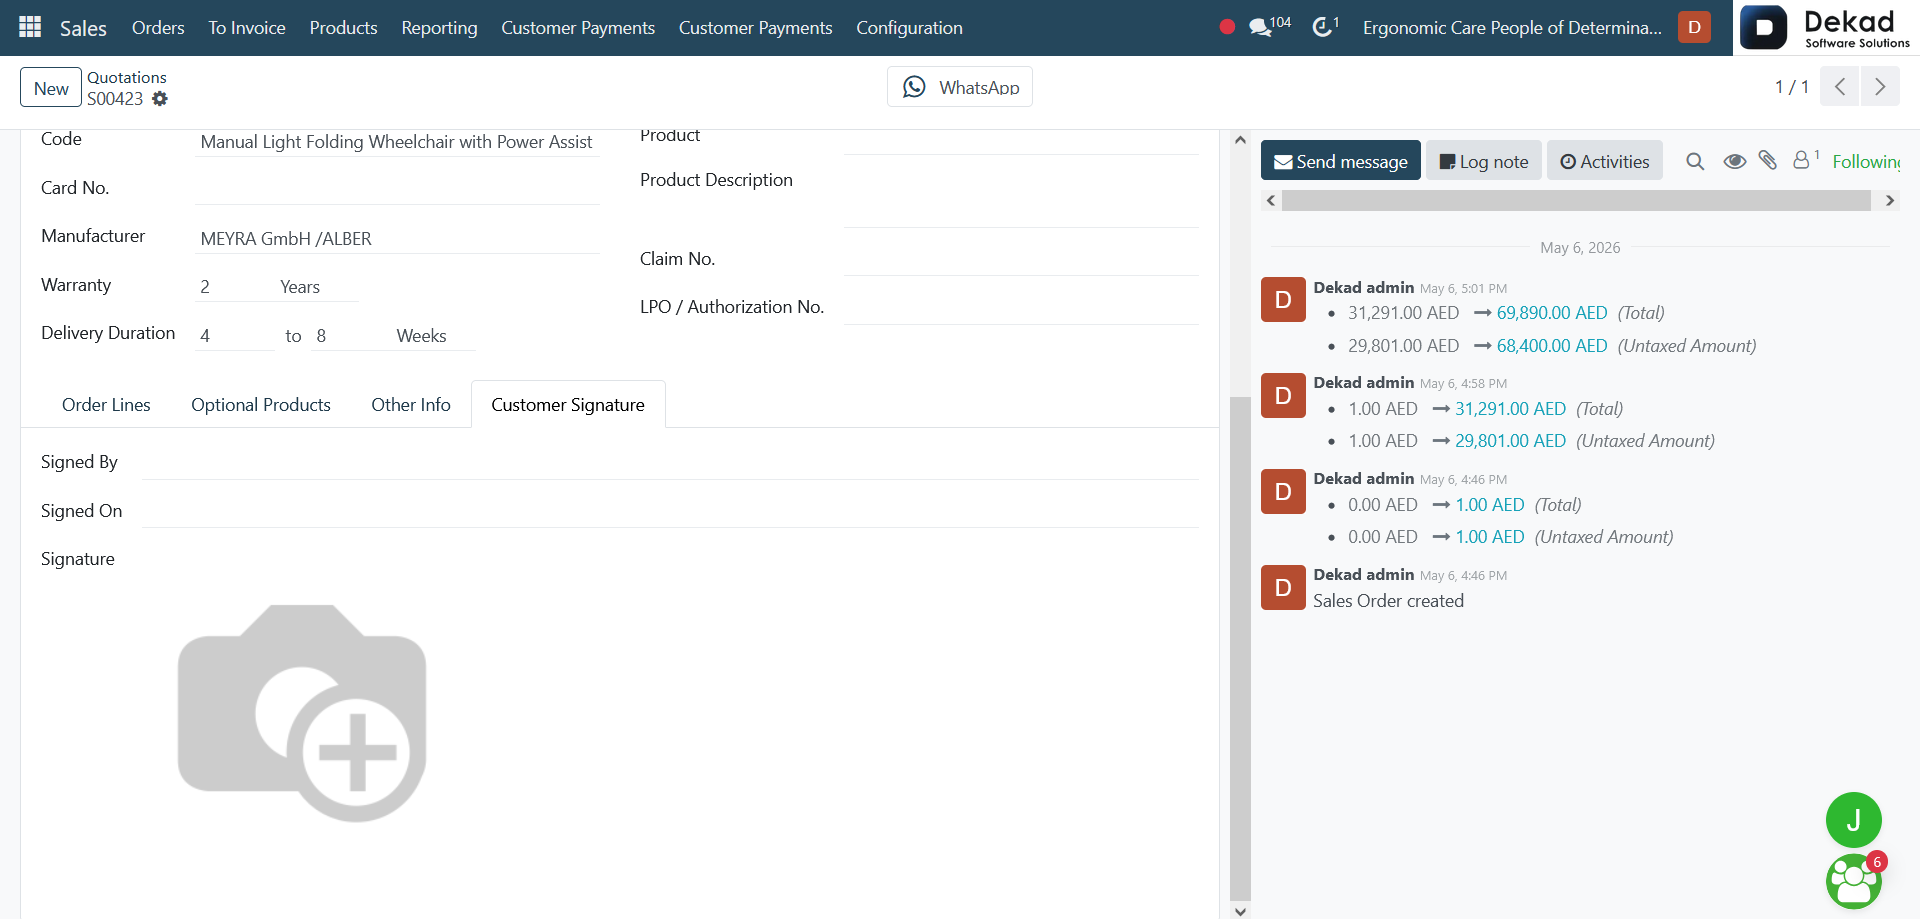Search messages in the chatter
This screenshot has height=919, width=1920.
[x=1695, y=161]
